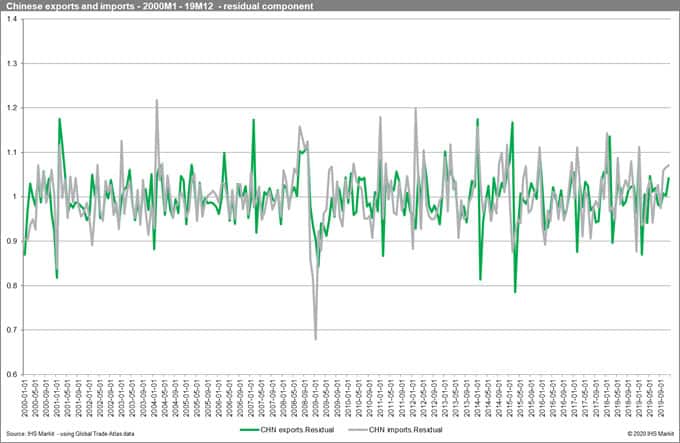The height and width of the screenshot is (443, 680).
Task: Click the lowest green exports trough below 0.6
Action: 515,292
